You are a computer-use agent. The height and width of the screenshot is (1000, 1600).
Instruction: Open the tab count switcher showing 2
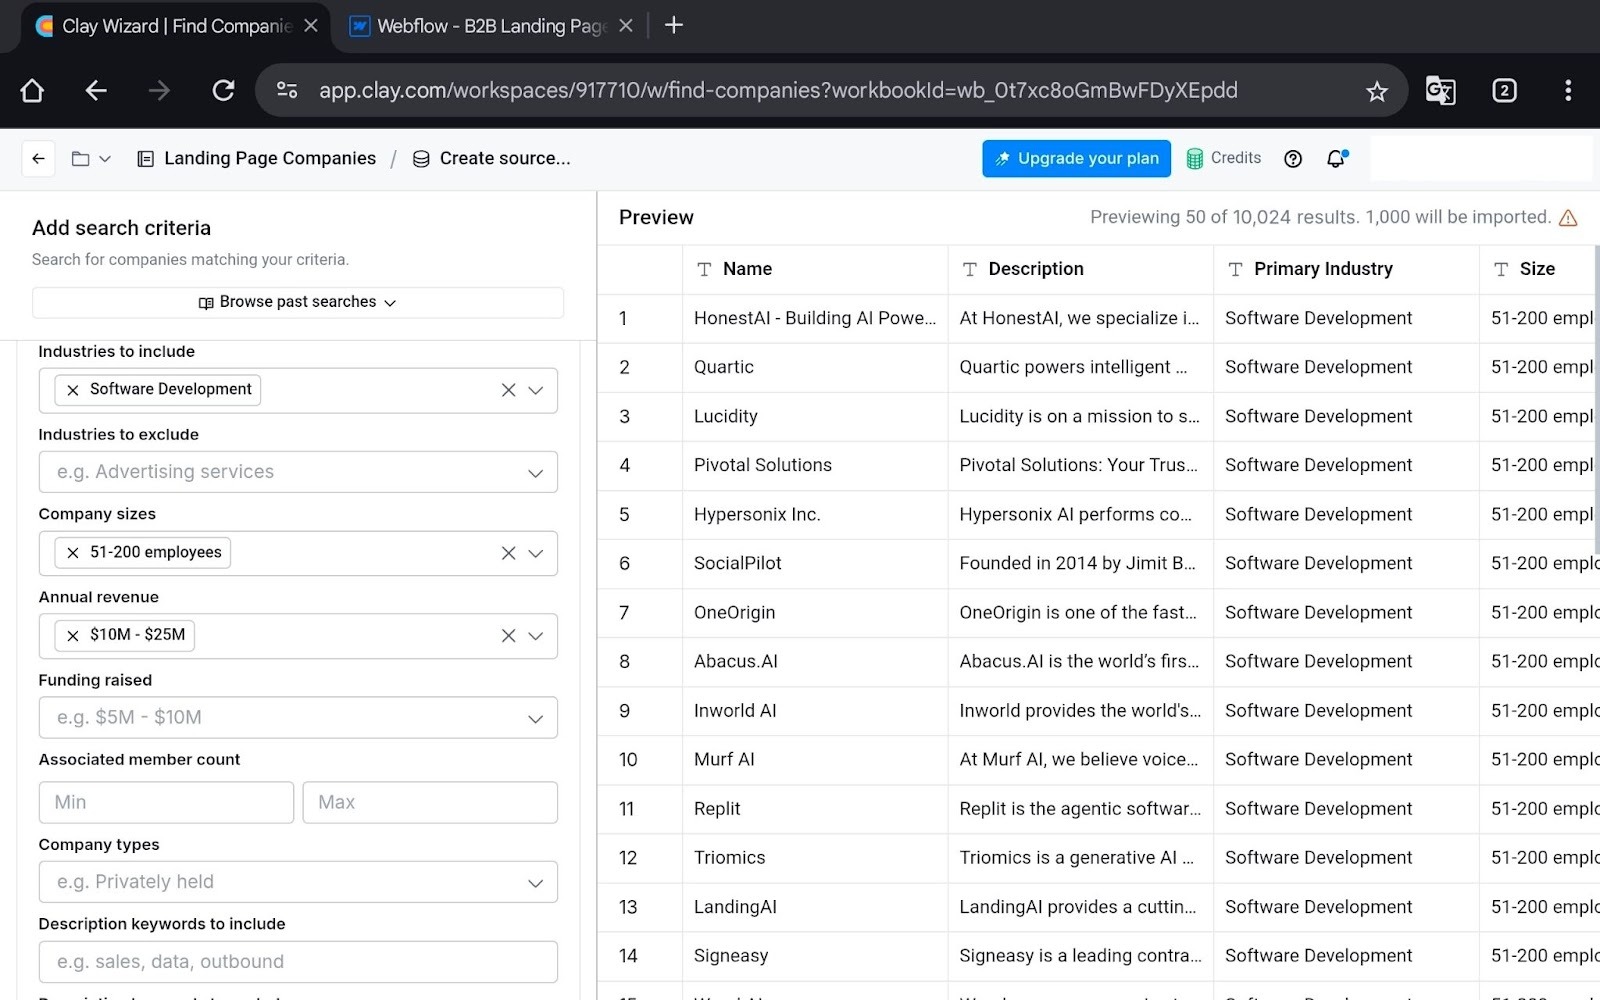click(1504, 91)
